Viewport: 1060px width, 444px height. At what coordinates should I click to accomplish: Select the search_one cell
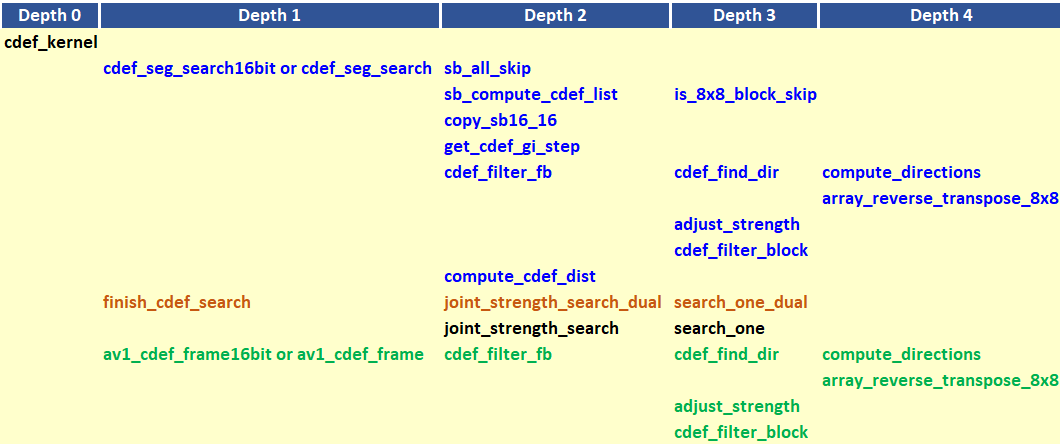pos(719,328)
